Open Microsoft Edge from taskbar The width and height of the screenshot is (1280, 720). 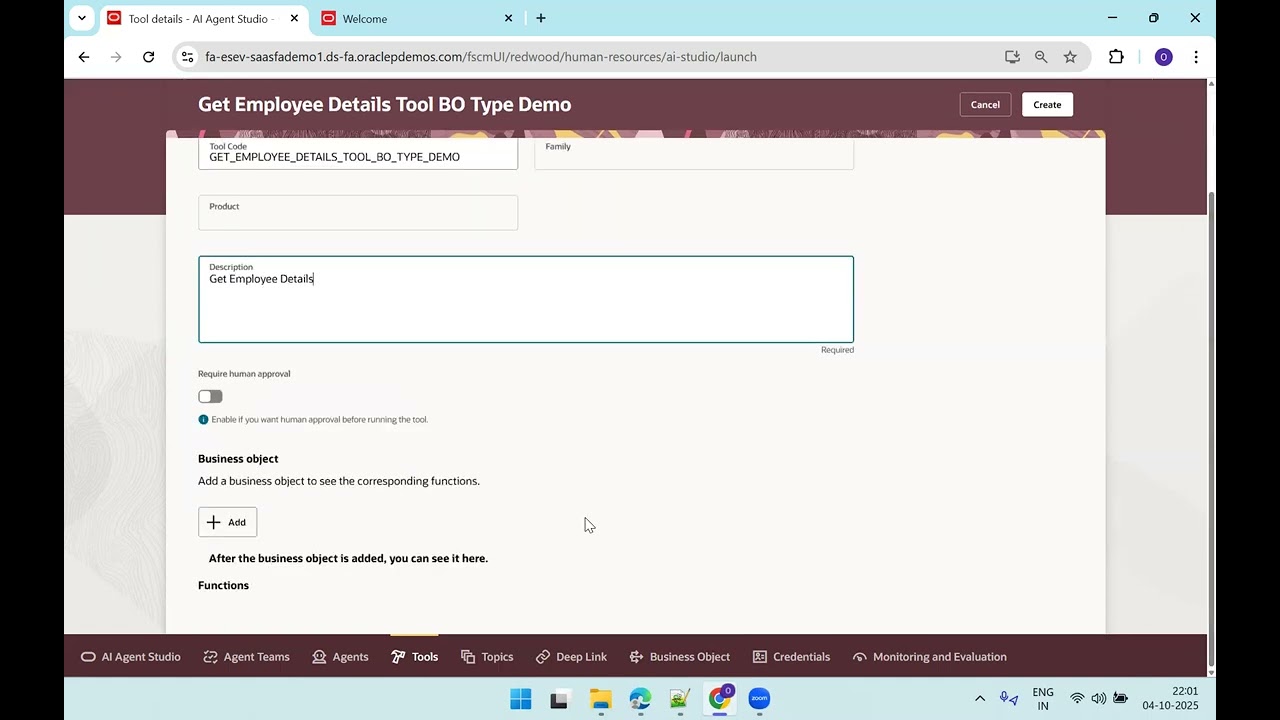(x=640, y=699)
